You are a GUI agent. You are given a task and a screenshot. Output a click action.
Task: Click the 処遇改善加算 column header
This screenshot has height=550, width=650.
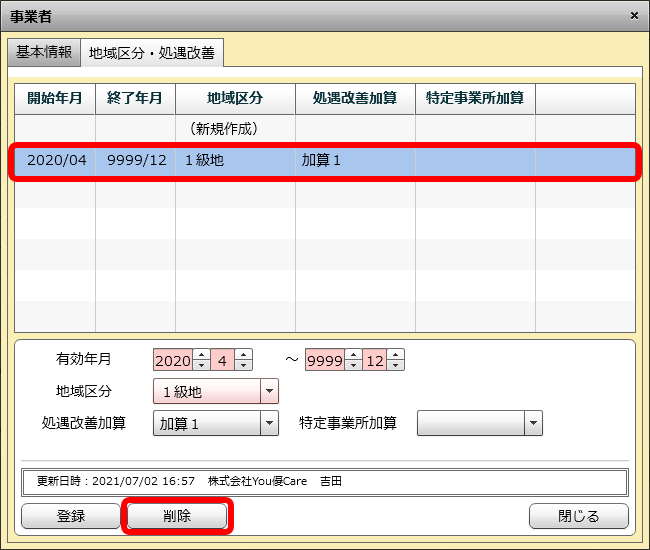[x=355, y=98]
